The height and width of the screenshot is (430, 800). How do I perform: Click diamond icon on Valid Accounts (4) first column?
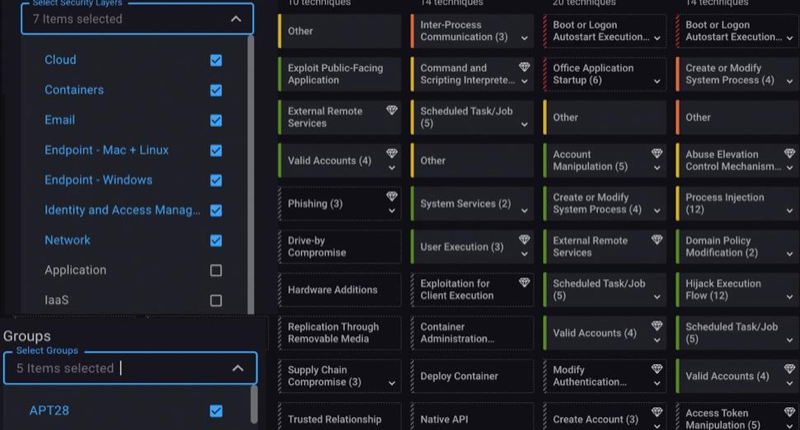coord(391,153)
